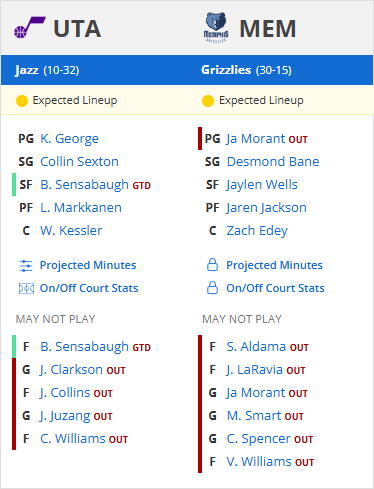The height and width of the screenshot is (489, 374).
Task: Click the Grizzlies On/Off Court Stats lock icon
Action: pyautogui.click(x=212, y=288)
